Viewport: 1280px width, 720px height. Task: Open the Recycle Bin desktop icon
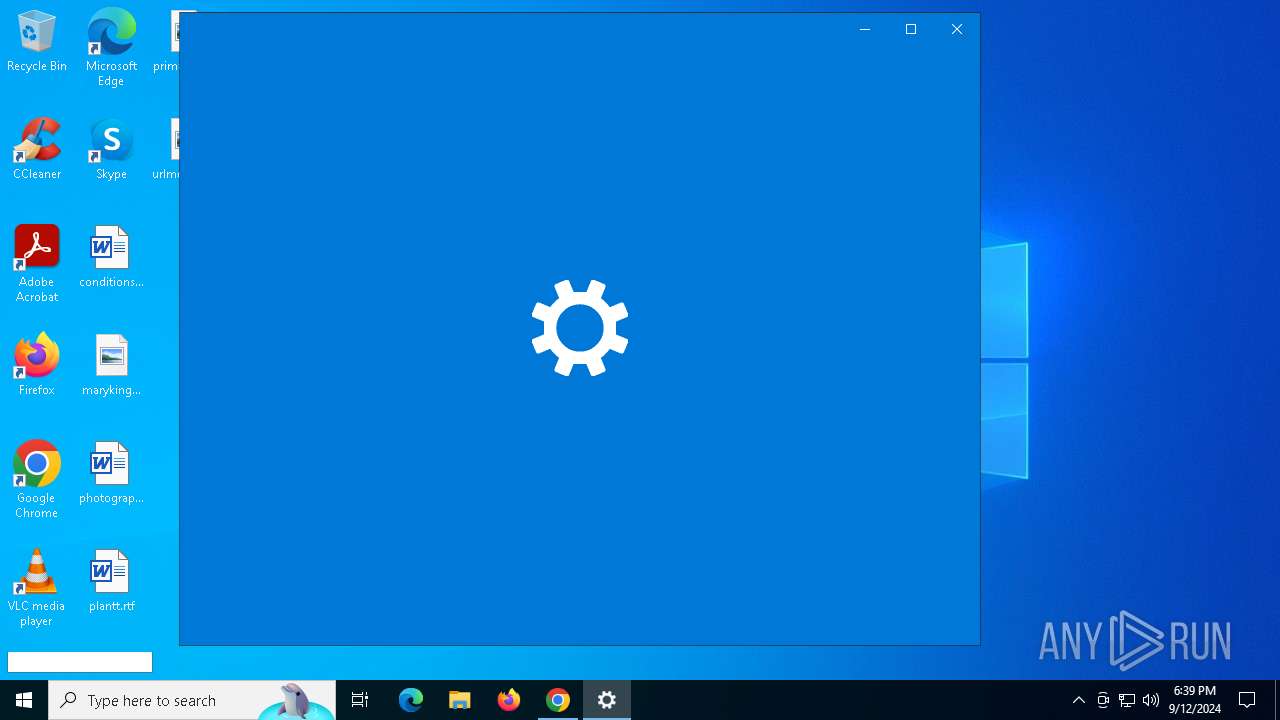(x=37, y=41)
